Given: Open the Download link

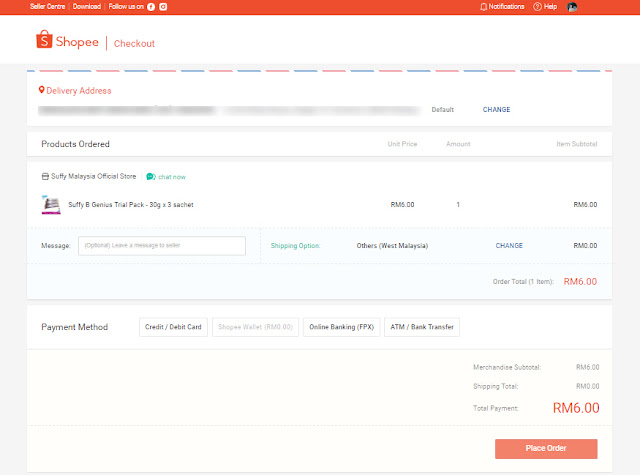Looking at the screenshot, I should click(87, 7).
